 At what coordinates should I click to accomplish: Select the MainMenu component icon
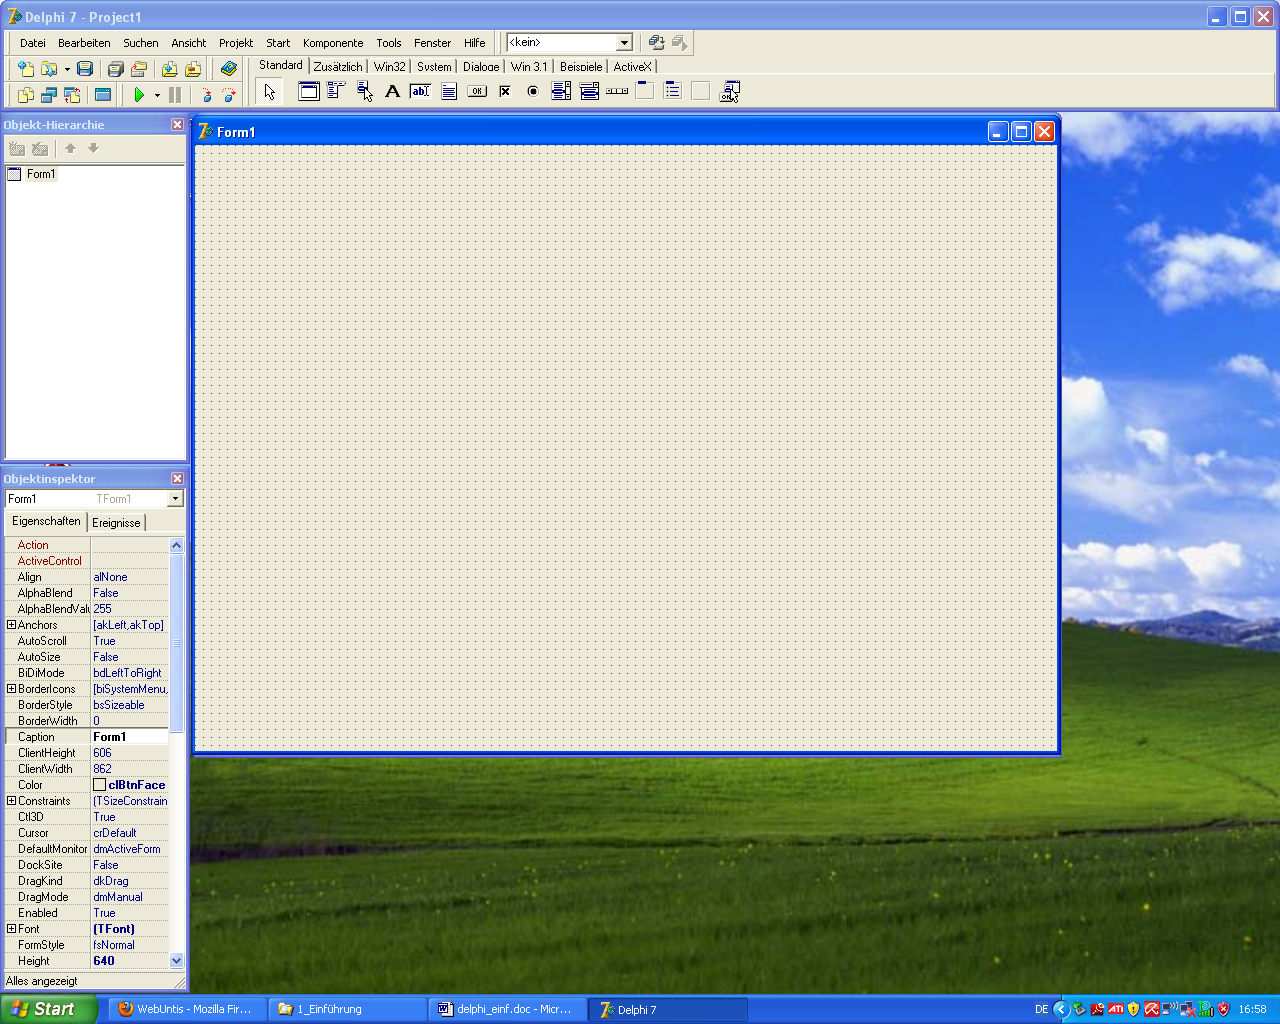337,92
